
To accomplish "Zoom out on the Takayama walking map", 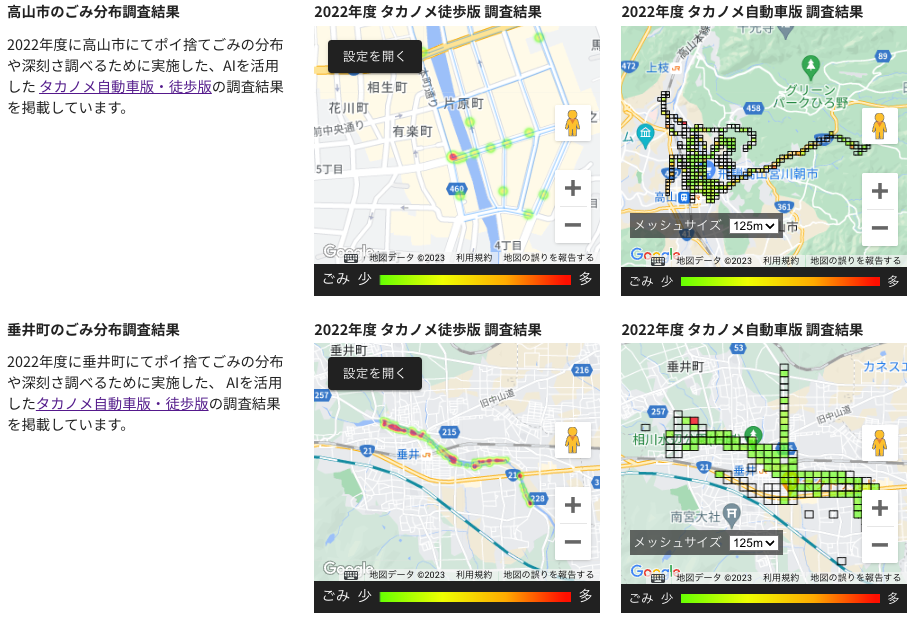I will point(573,225).
